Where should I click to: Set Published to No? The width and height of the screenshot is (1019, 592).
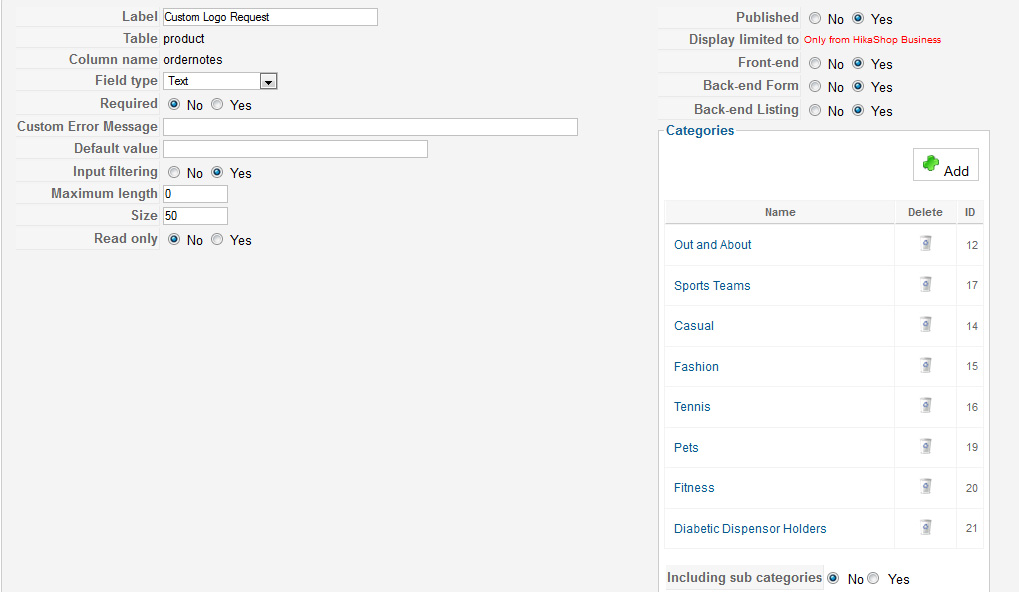[815, 18]
